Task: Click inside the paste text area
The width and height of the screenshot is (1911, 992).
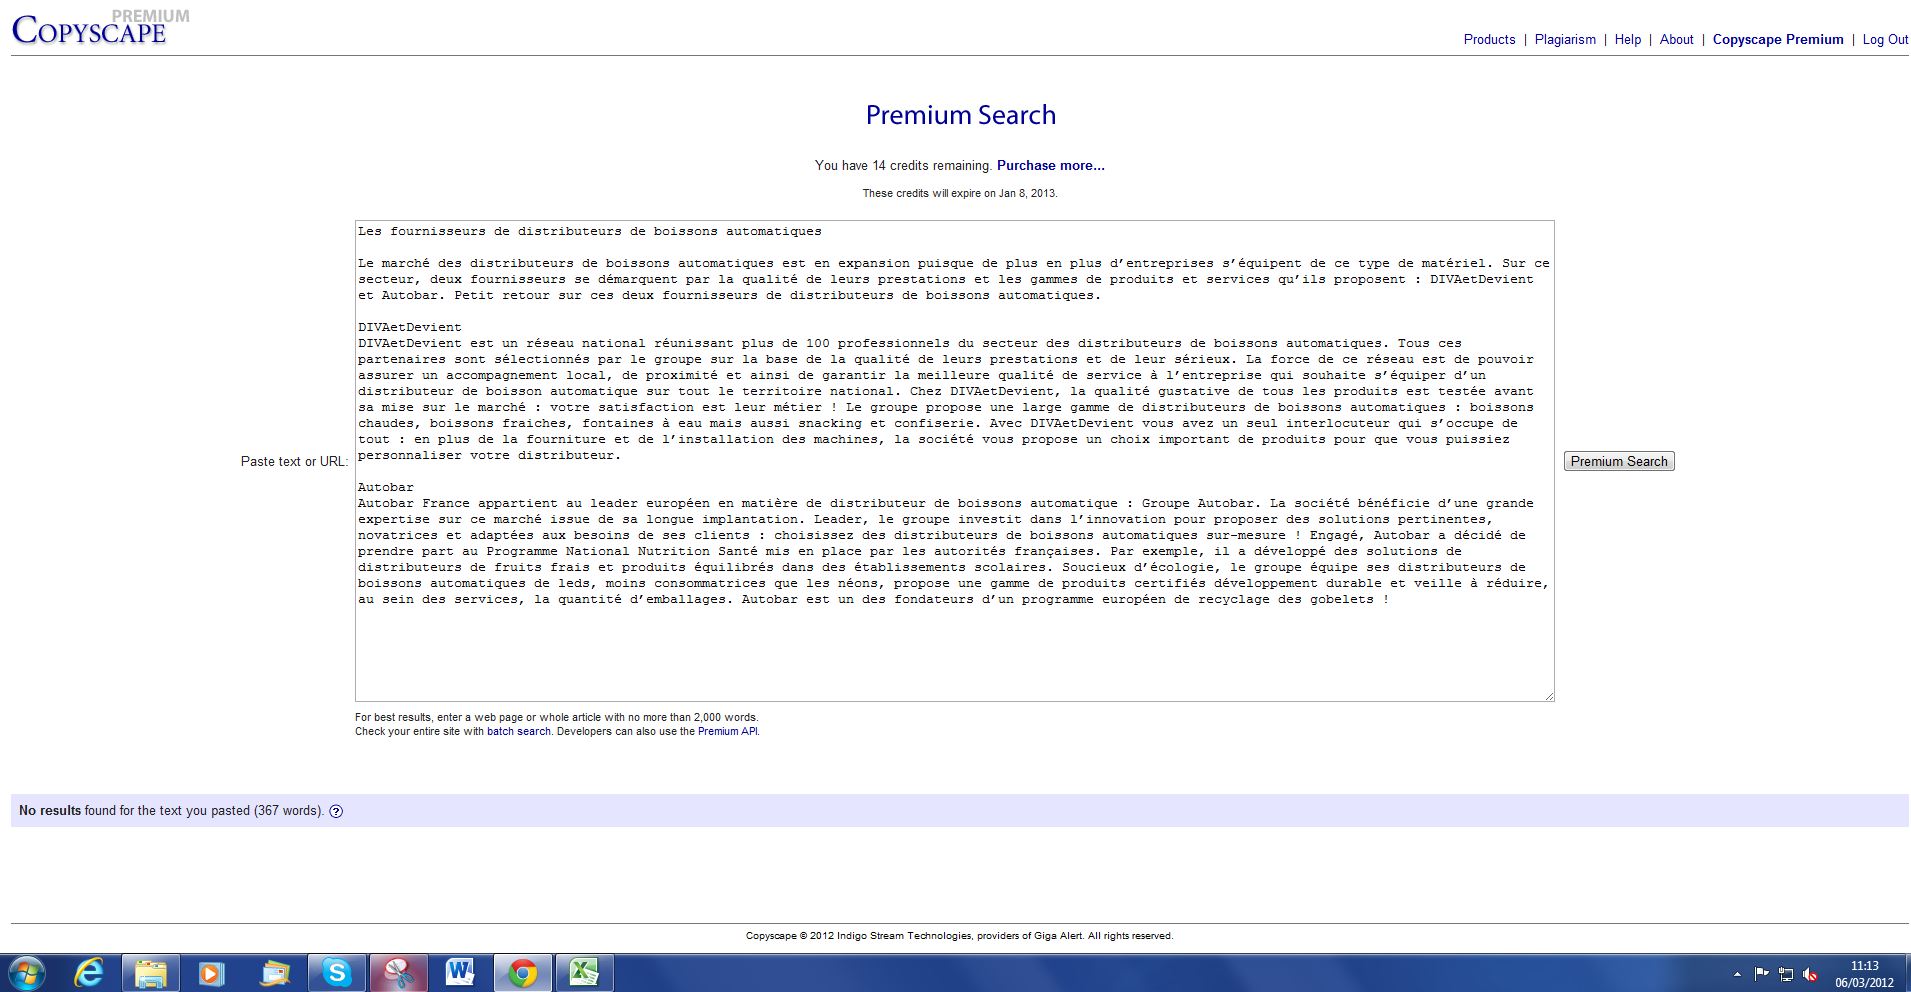Action: coord(954,650)
